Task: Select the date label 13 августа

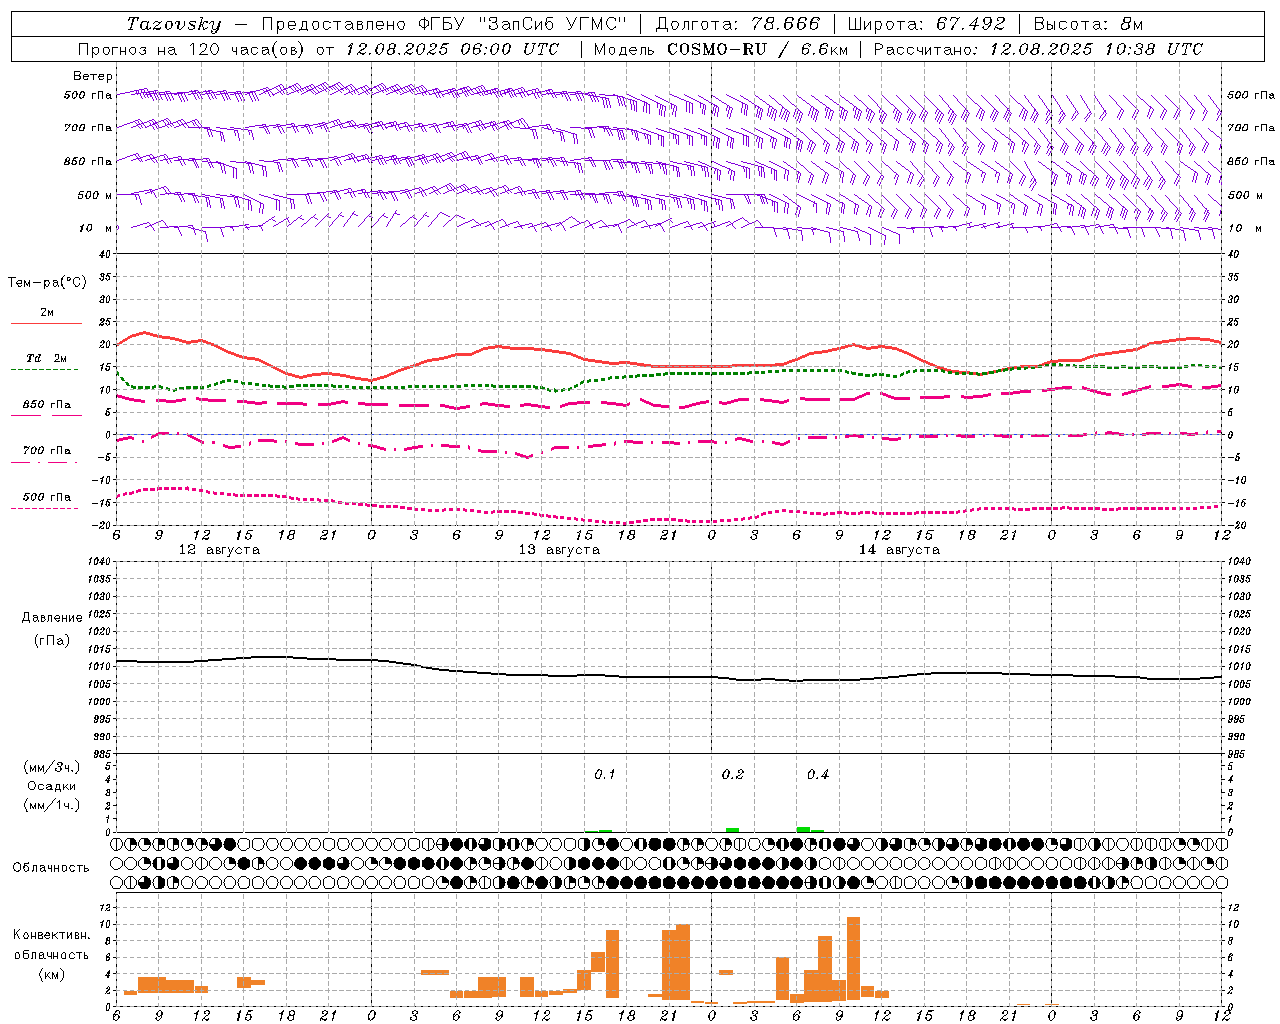Action: (x=559, y=550)
